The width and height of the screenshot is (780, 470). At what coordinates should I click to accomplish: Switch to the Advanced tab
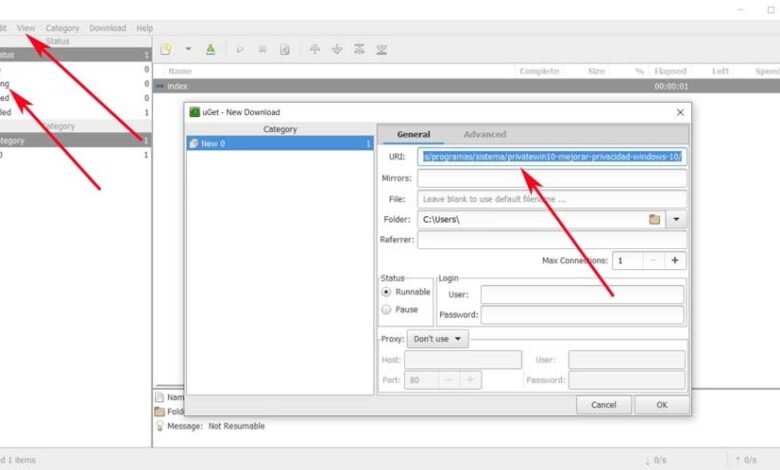(485, 134)
